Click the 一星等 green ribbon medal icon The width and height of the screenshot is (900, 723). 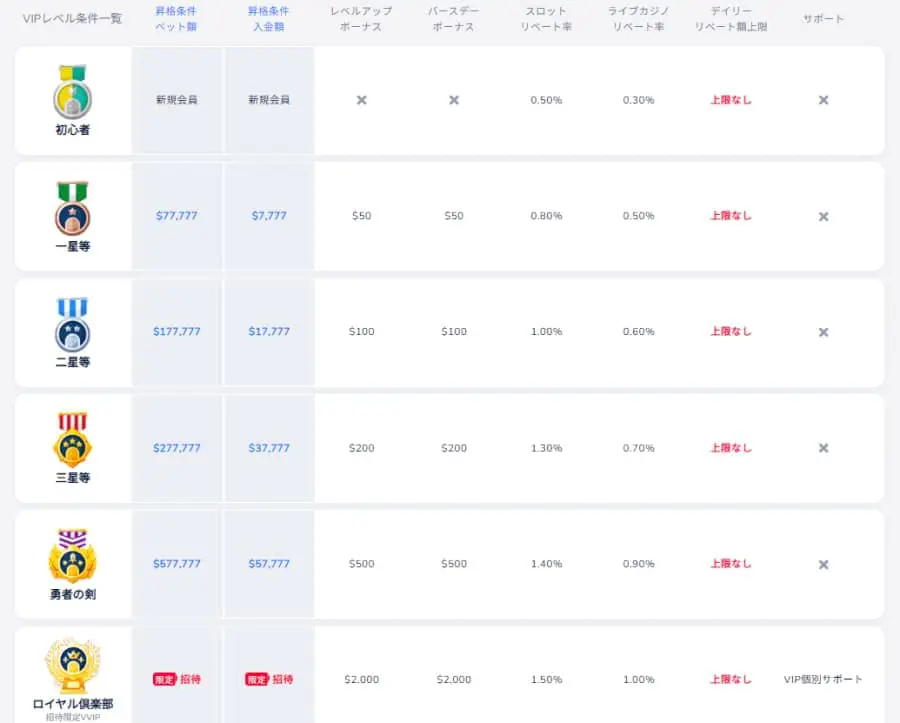point(72,207)
